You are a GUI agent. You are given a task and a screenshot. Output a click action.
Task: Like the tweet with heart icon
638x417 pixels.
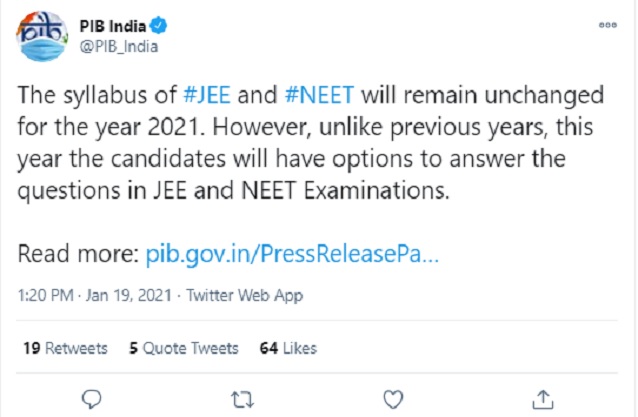[393, 397]
